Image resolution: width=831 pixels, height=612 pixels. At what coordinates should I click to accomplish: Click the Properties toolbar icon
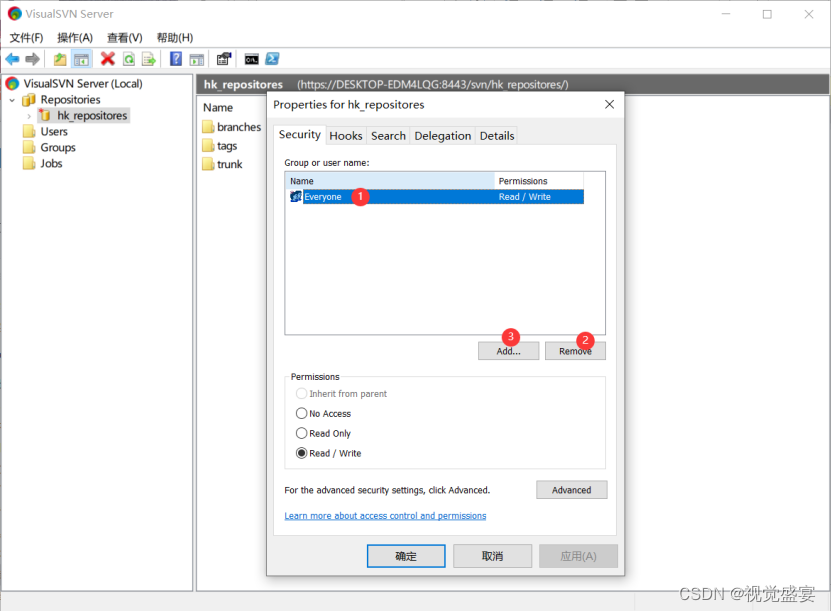click(224, 59)
